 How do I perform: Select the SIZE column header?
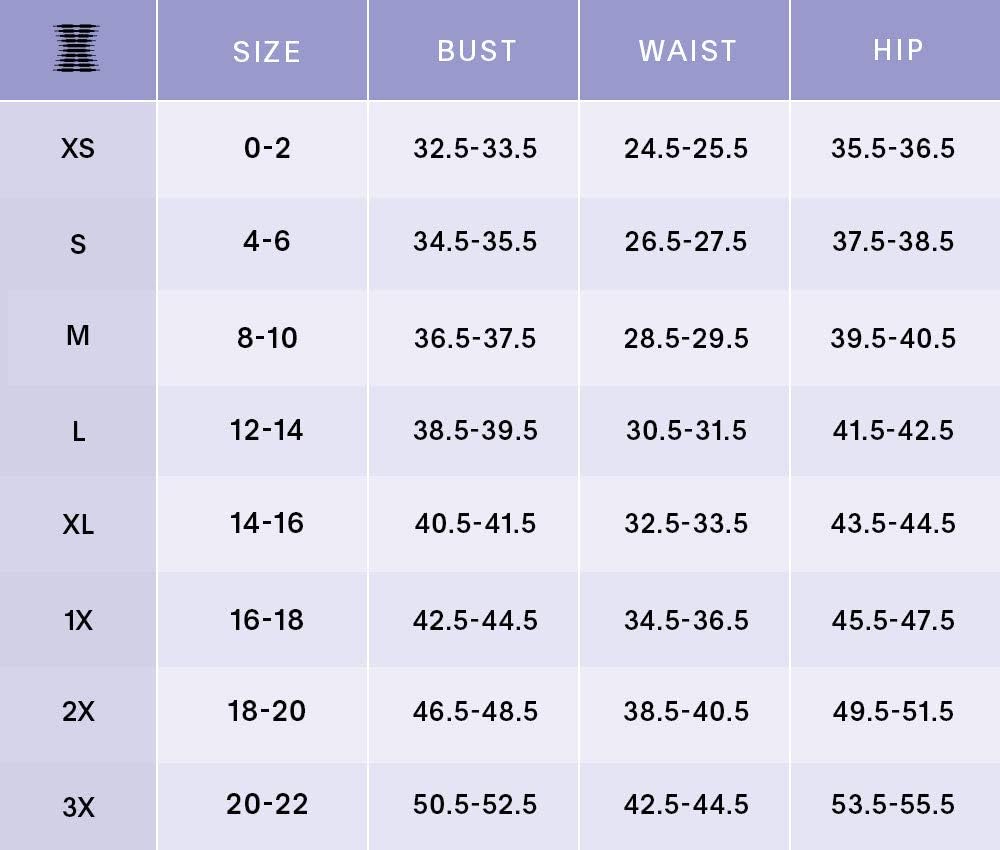[x=267, y=51]
